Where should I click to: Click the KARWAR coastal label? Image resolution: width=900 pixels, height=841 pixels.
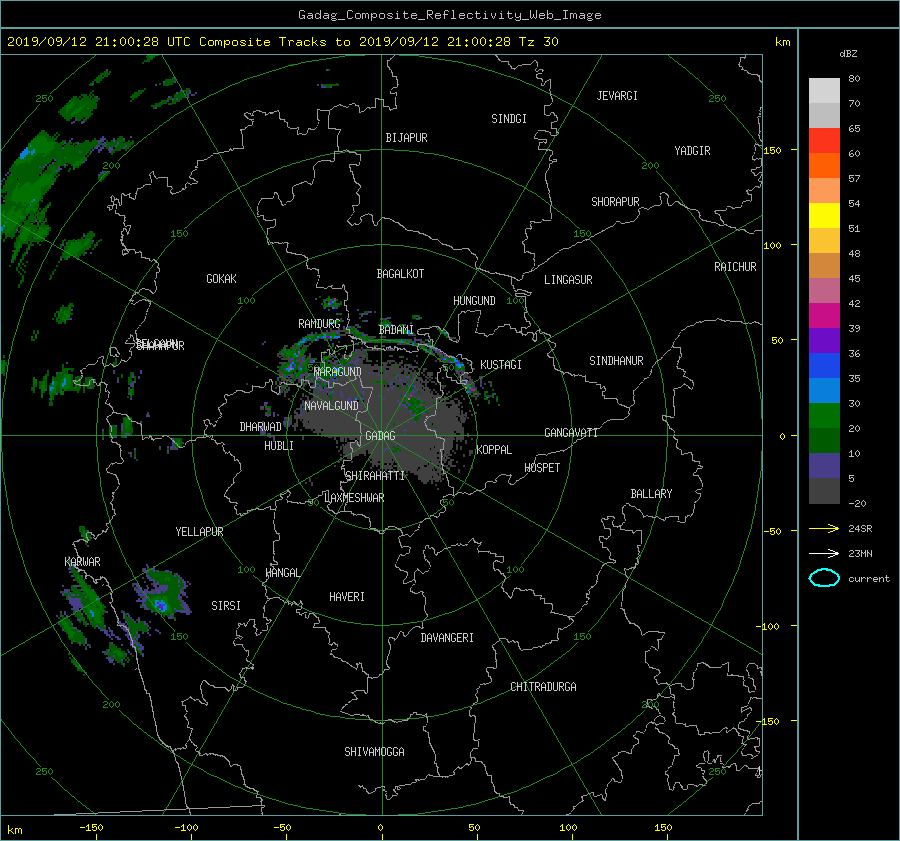point(83,562)
